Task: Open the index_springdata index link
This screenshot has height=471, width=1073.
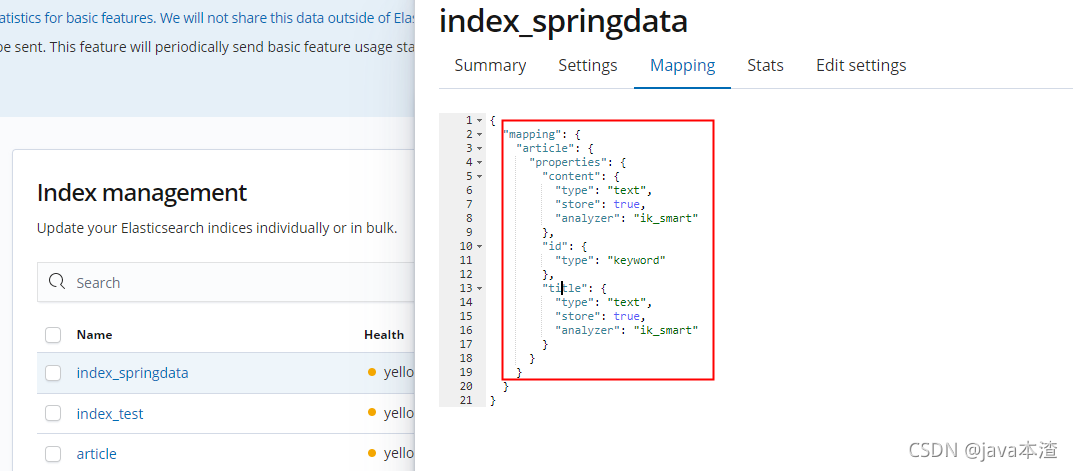Action: tap(132, 373)
